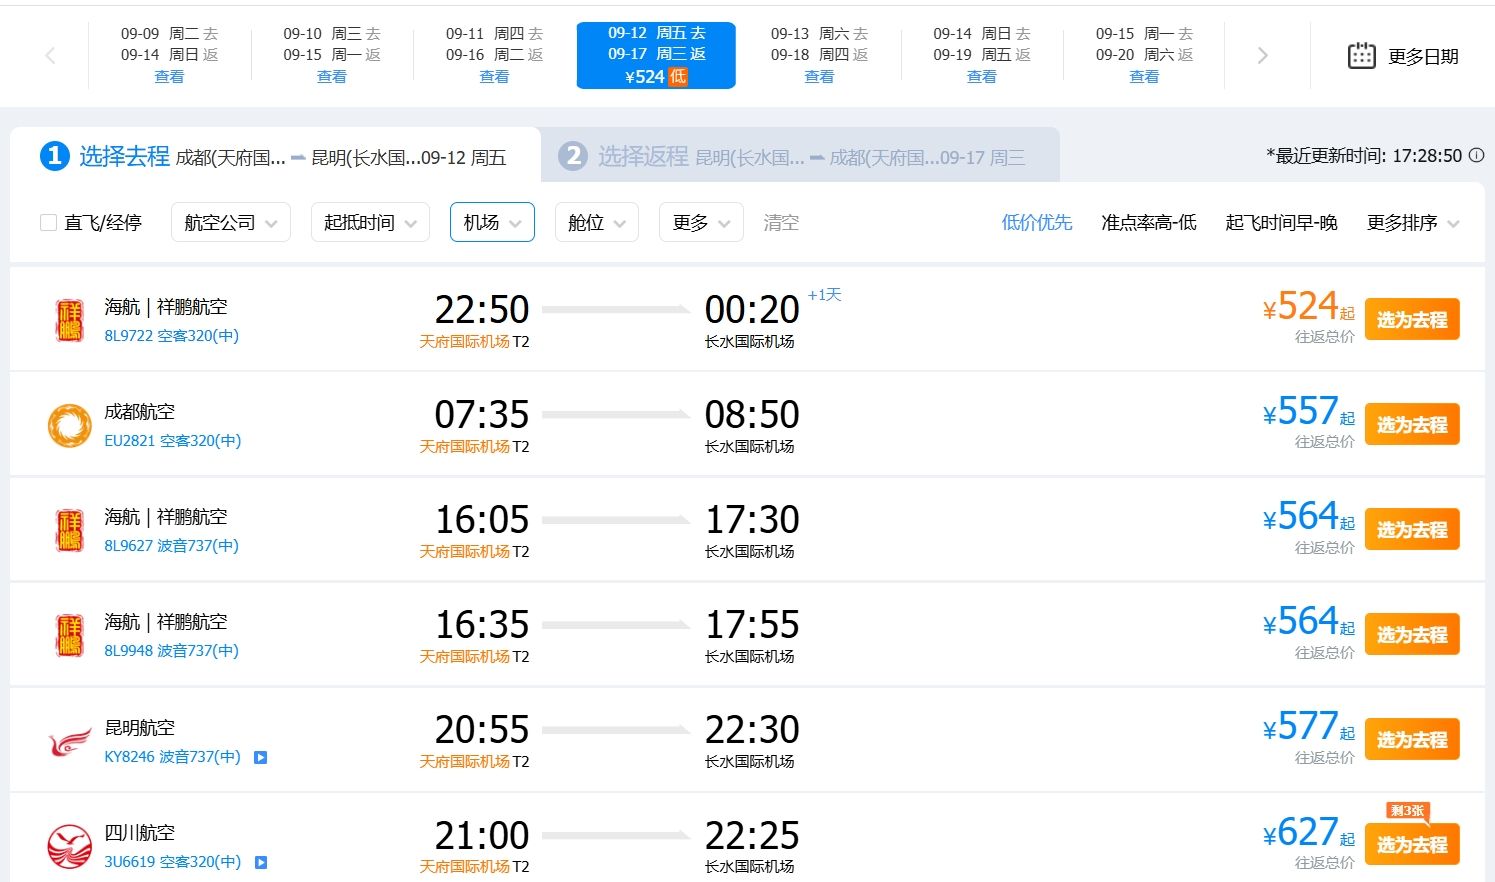
Task: Click 选为去程 for the 16:05 ¥564 flight
Action: click(1412, 530)
